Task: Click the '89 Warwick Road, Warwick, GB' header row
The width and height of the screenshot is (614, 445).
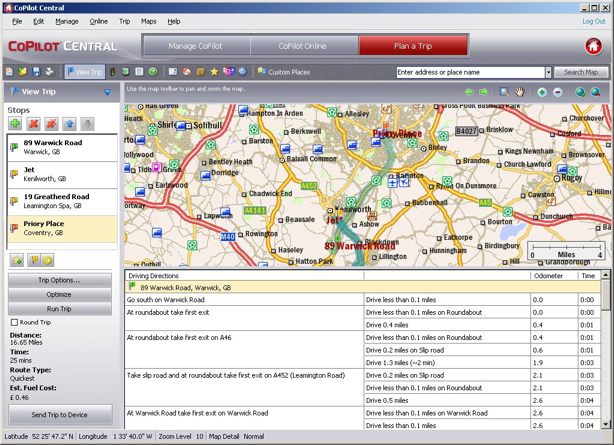Action: click(363, 288)
